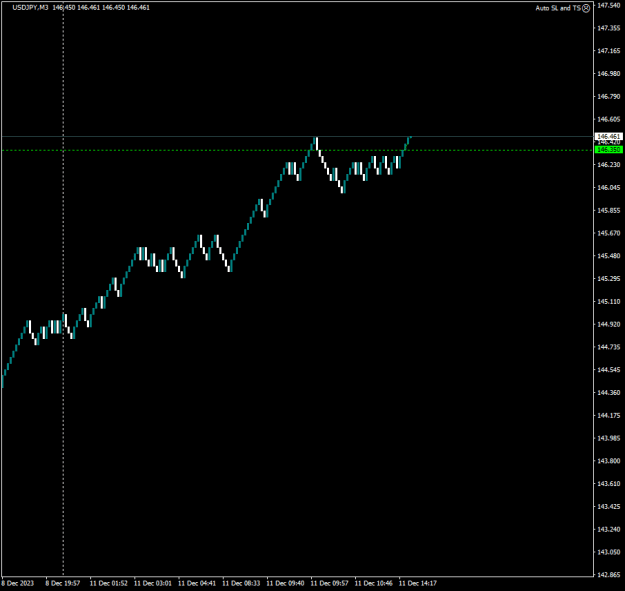Click the "11 Dec 09:40" time axis label
The width and height of the screenshot is (625, 591).
285,583
